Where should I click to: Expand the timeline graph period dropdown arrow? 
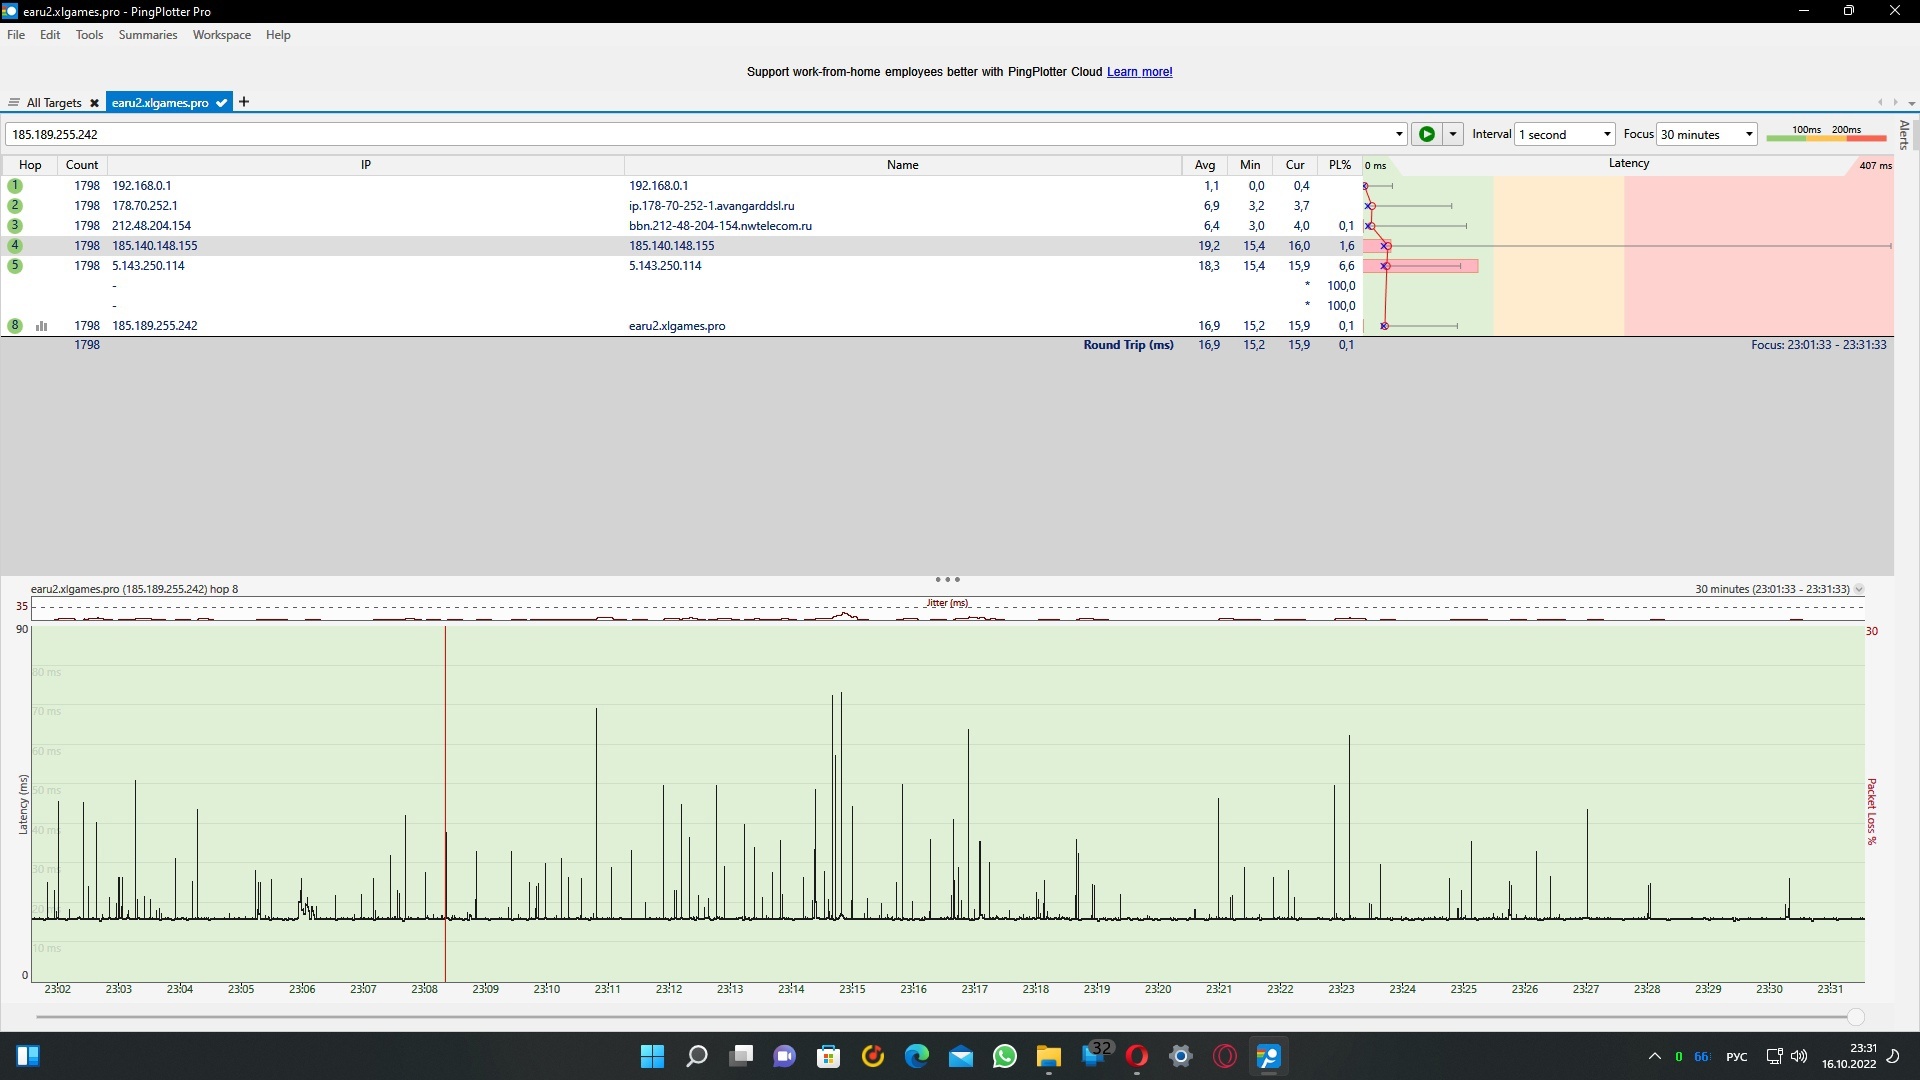click(x=1859, y=590)
